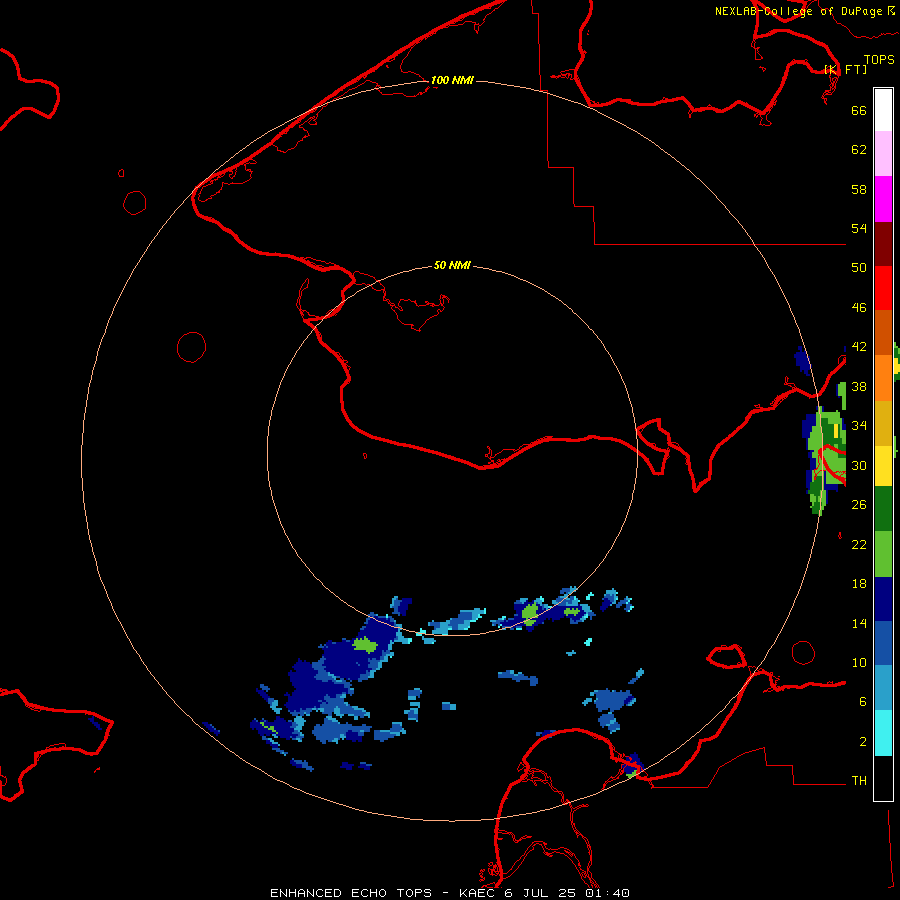Click the 100 NMI range ring label

(x=452, y=80)
